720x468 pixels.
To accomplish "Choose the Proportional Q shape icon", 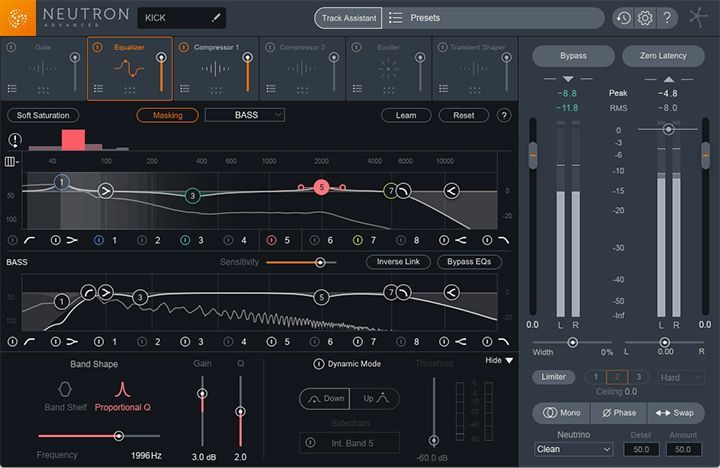I will click(122, 389).
